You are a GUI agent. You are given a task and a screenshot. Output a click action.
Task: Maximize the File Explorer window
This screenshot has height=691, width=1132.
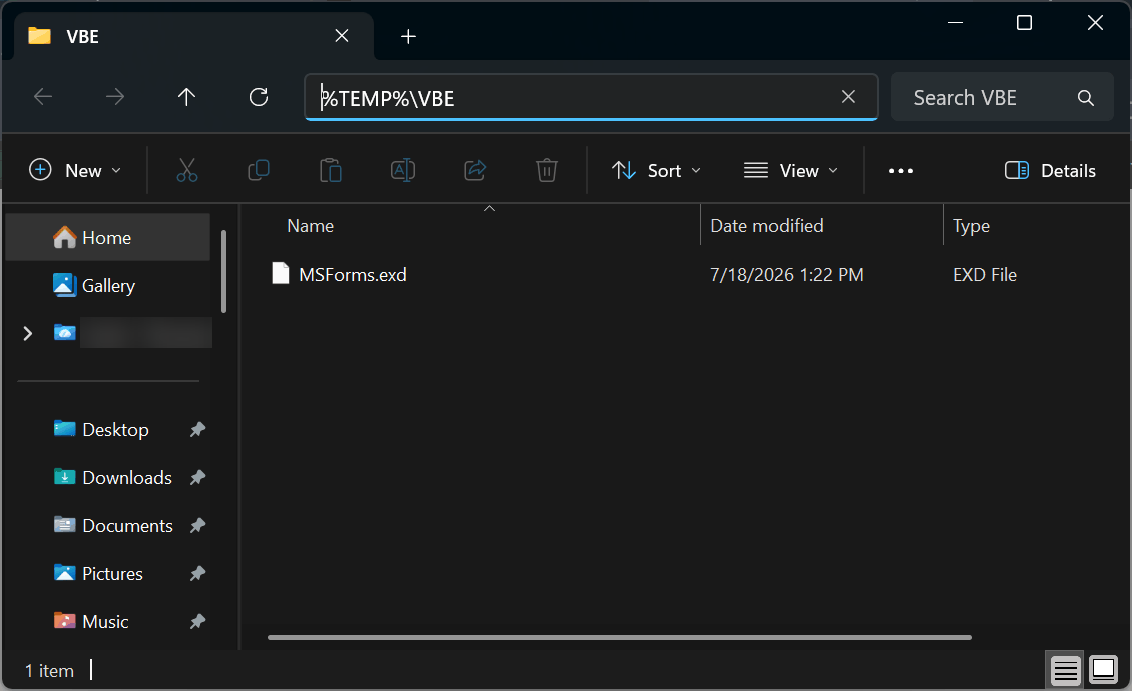[1024, 22]
